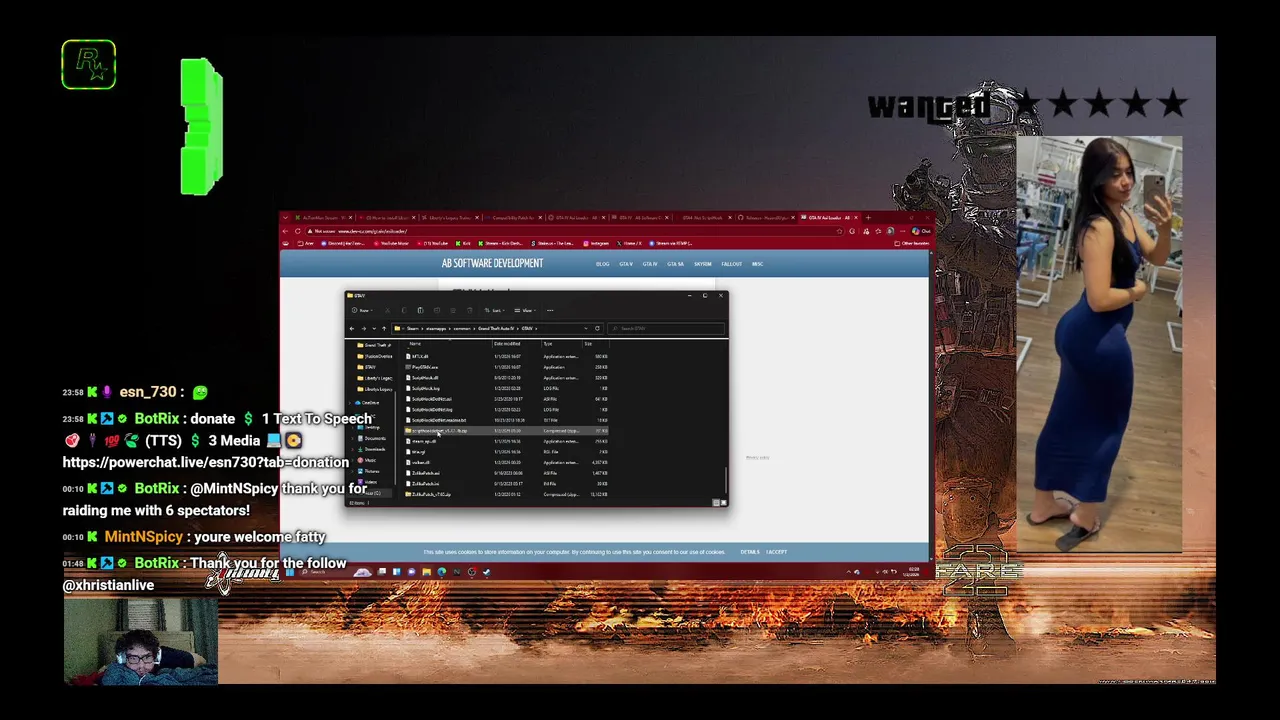Click the 'steamapps' breadcrumb segment
1280x720 pixels.
pos(436,328)
